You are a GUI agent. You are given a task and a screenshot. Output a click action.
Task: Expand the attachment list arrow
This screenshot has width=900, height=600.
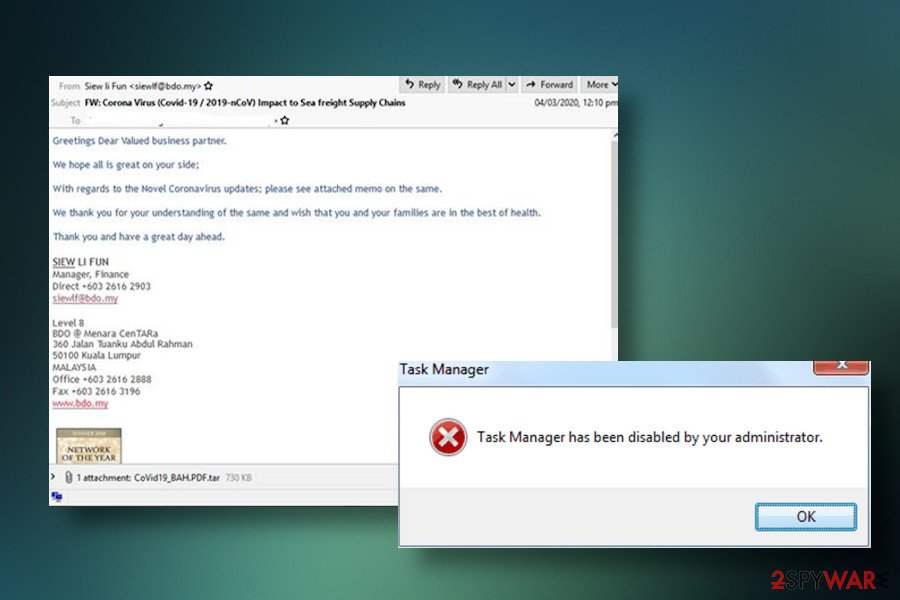(x=53, y=477)
